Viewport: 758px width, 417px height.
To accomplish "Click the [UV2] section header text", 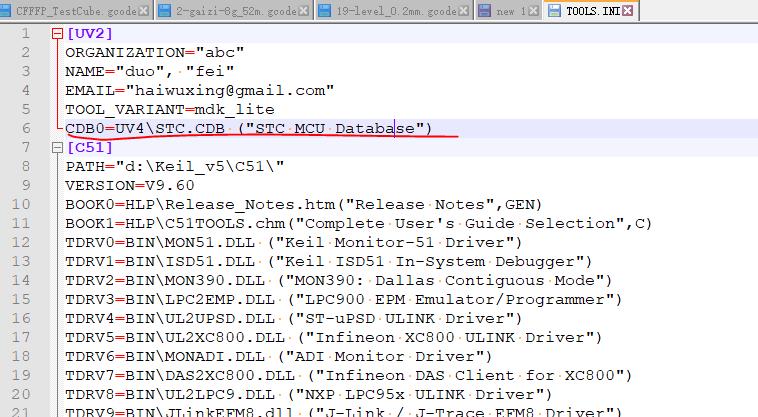I will tap(90, 33).
